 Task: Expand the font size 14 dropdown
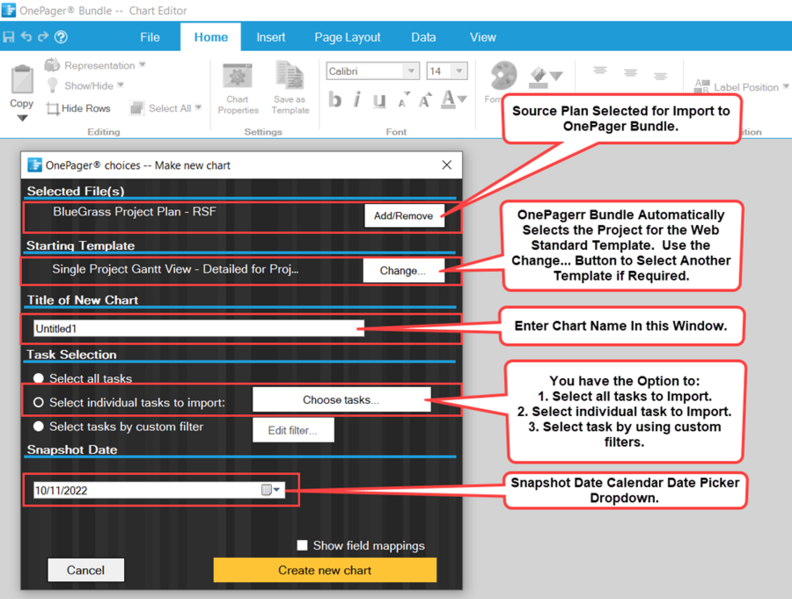coord(459,71)
